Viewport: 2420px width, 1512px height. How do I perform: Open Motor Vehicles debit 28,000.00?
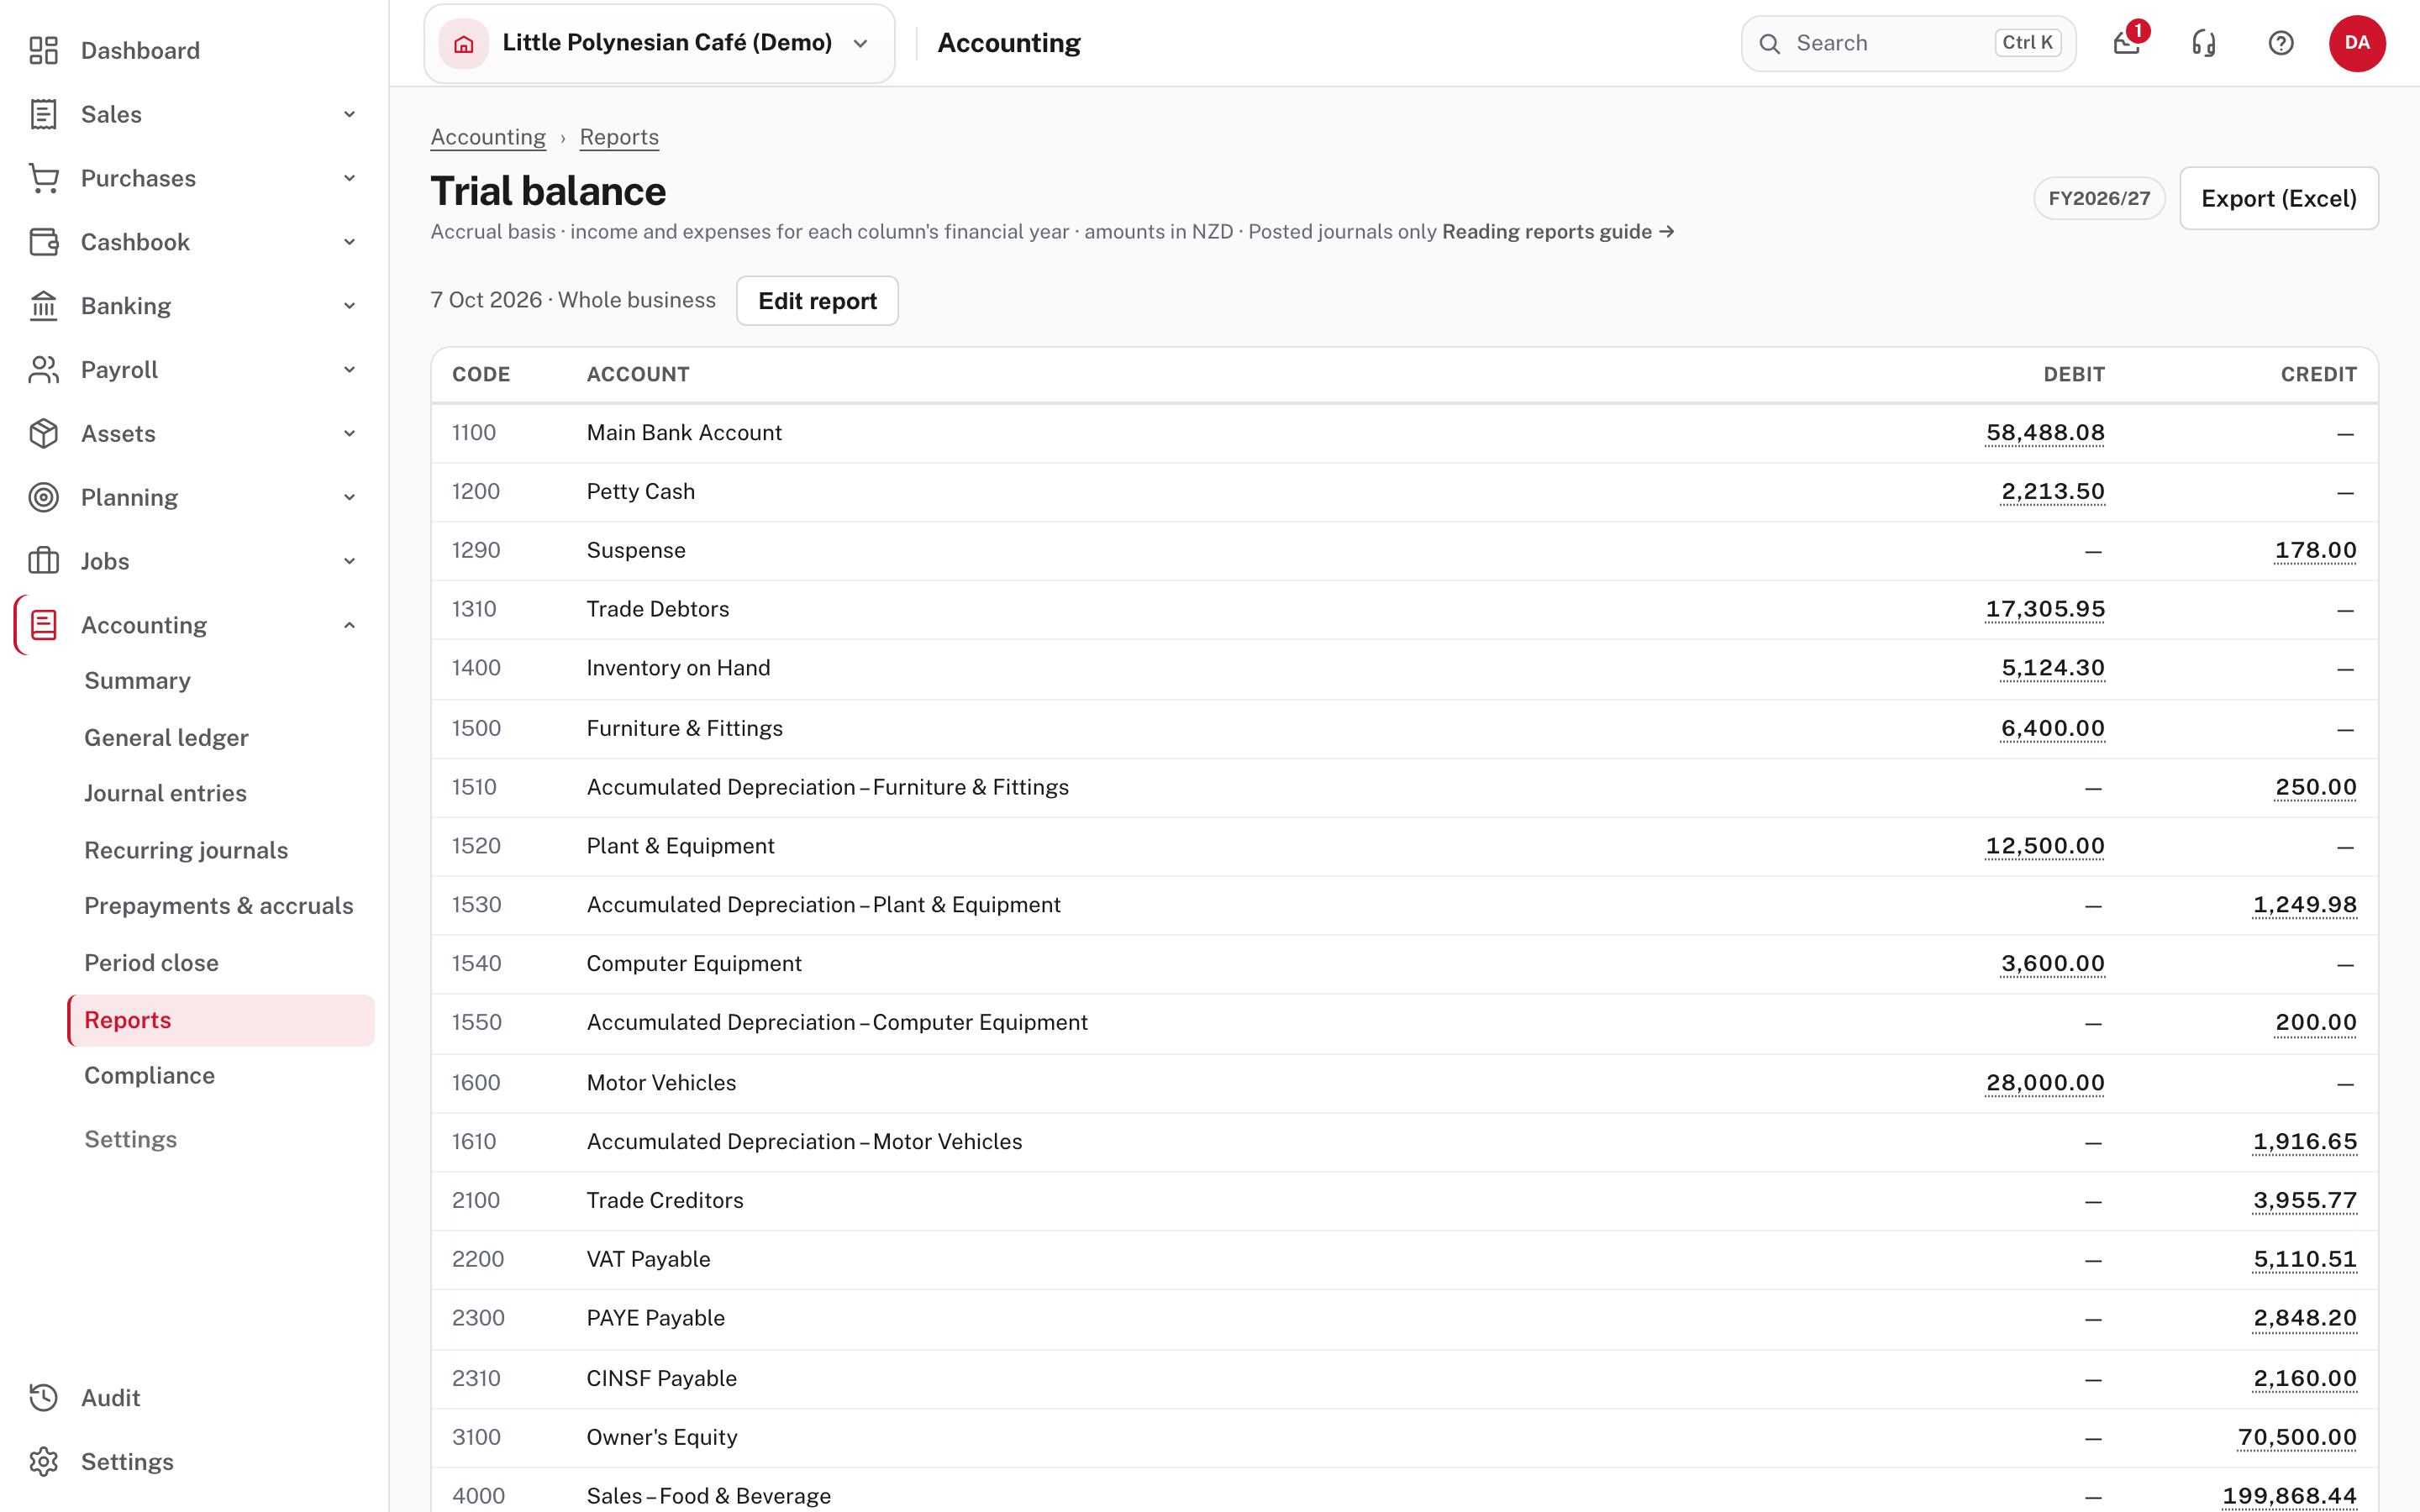tap(2045, 1083)
